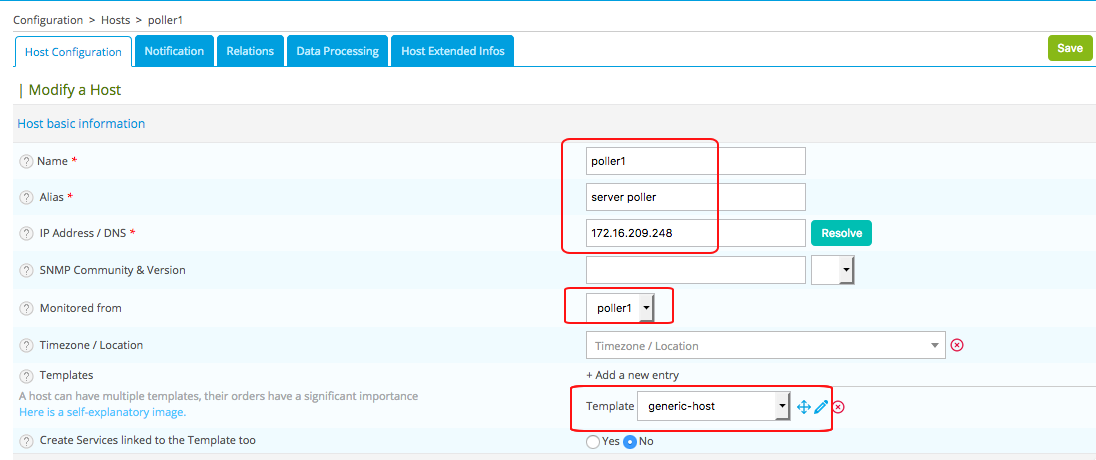Remove the generic-host template with red X
This screenshot has width=1096, height=460.
(x=839, y=407)
